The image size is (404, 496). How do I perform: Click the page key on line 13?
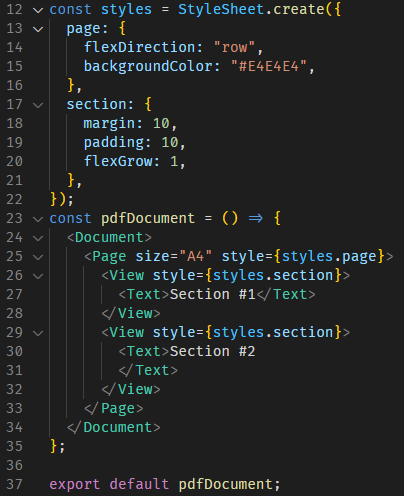tap(83, 29)
